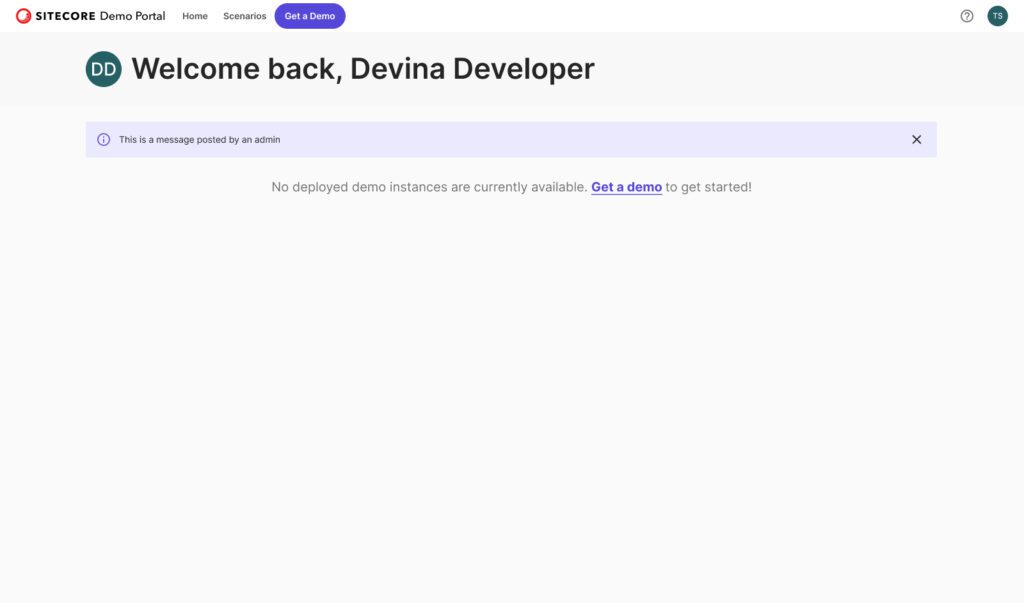Go to the Home menu item

(x=195, y=16)
